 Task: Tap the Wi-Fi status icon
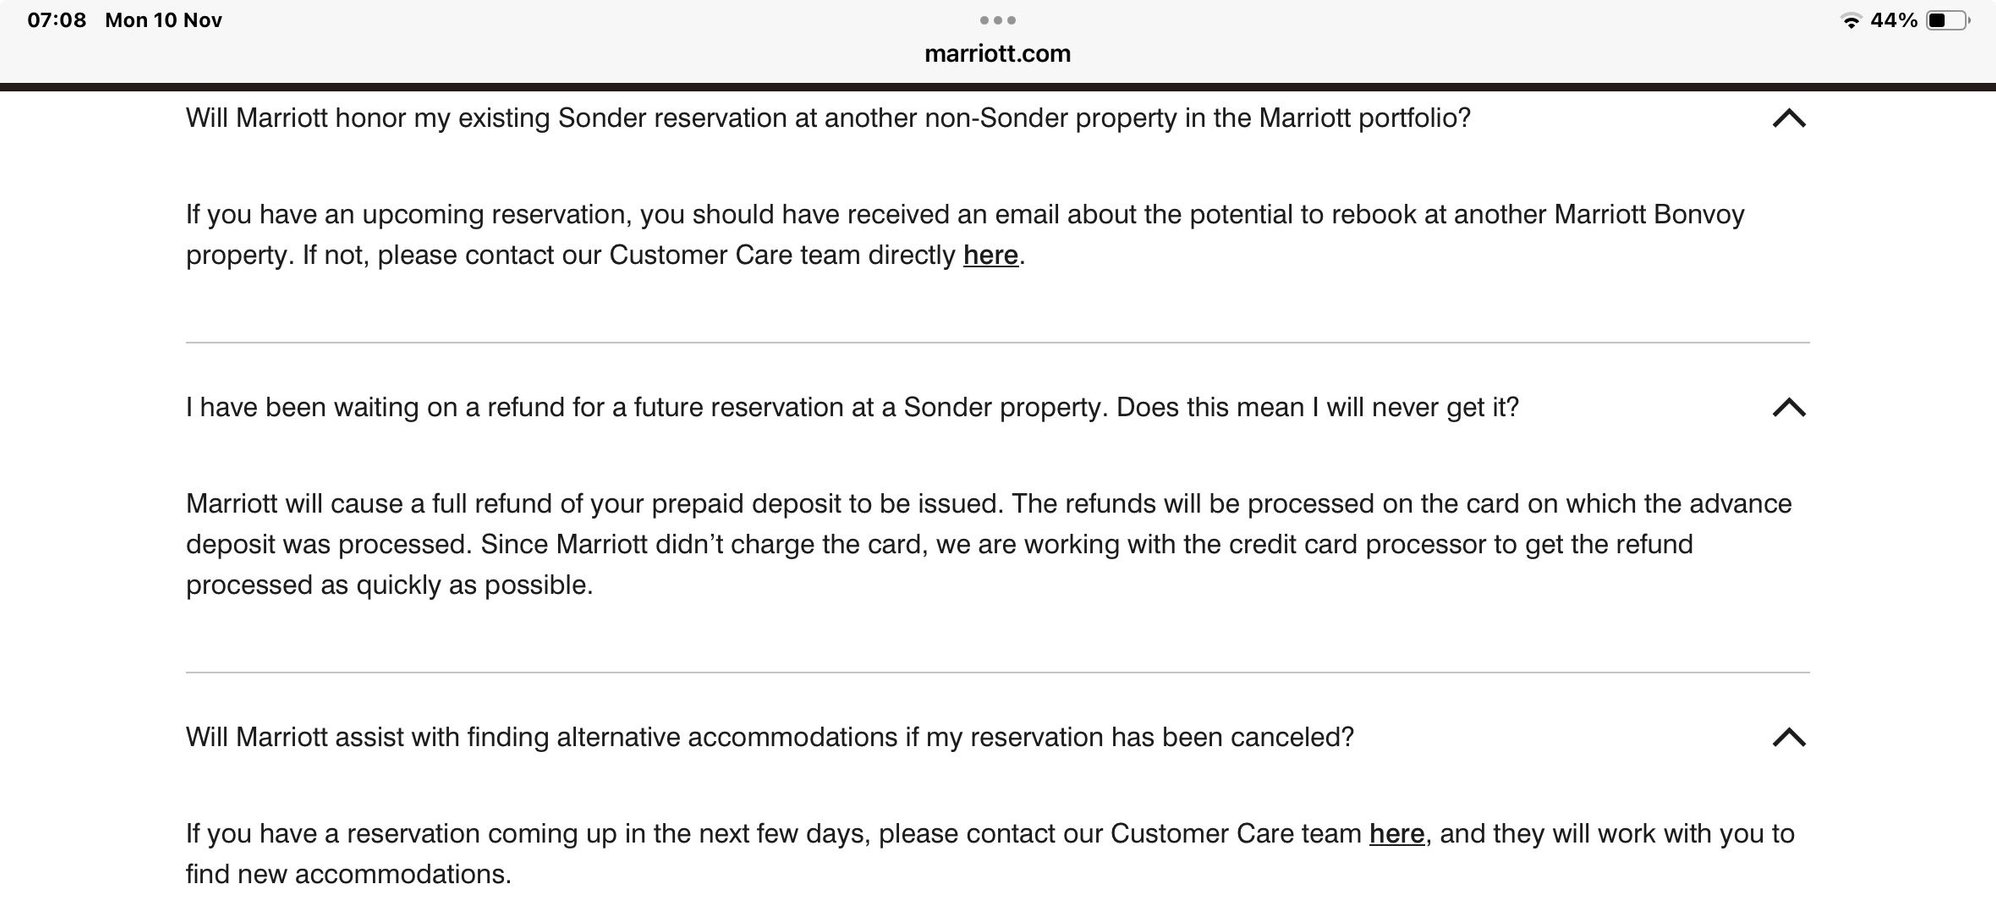[x=1851, y=21]
